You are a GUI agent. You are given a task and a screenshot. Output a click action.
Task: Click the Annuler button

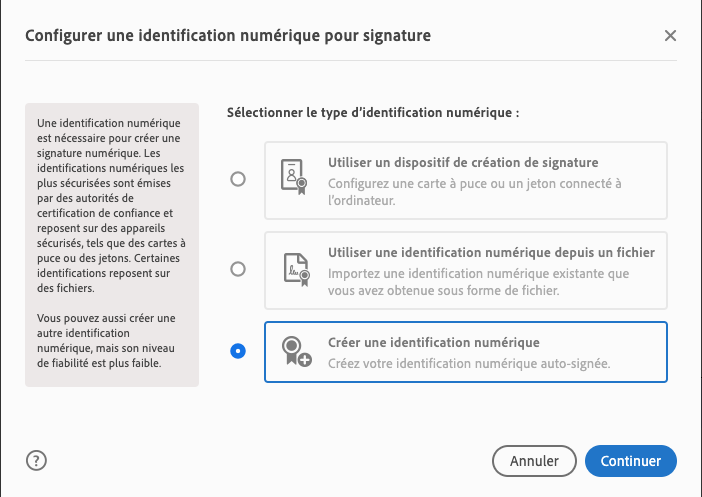(534, 461)
